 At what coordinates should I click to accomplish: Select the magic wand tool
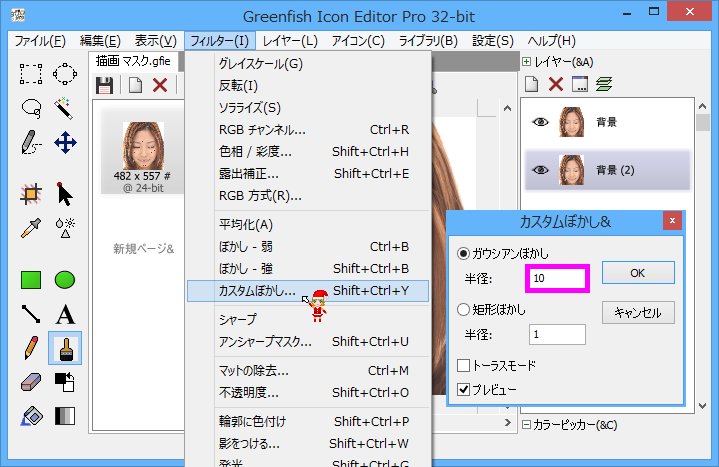coord(65,108)
